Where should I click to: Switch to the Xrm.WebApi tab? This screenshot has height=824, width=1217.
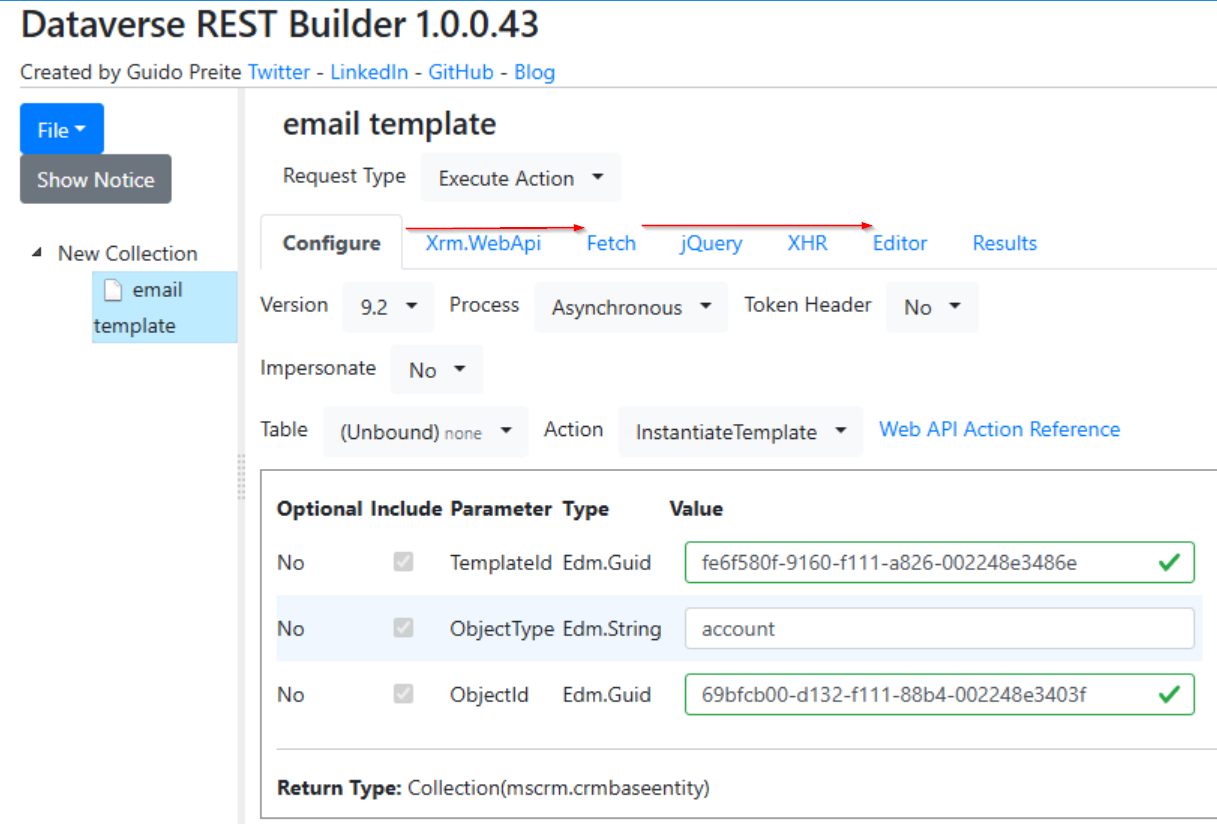point(483,243)
